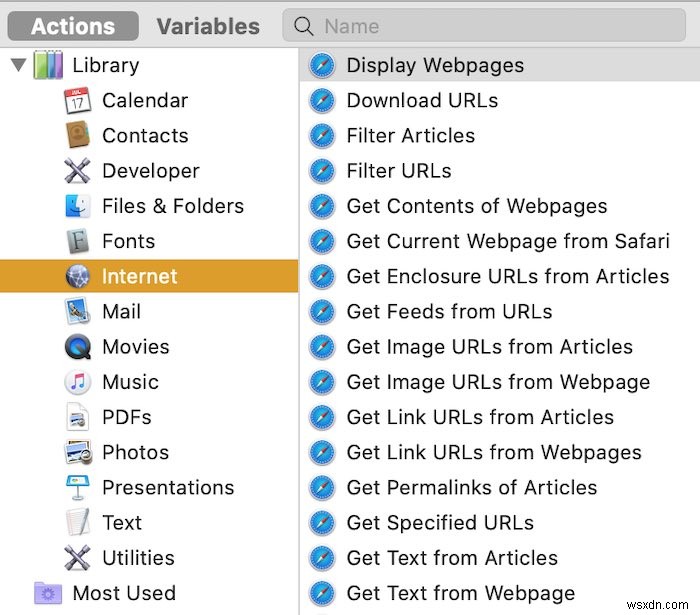Click the Library bookshelf icon
The image size is (700, 615).
pyautogui.click(x=48, y=65)
